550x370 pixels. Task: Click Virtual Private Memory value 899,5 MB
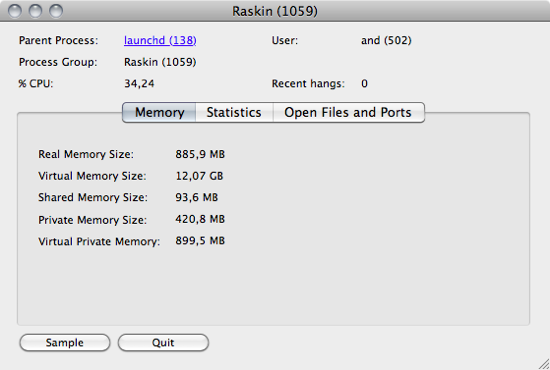point(200,241)
